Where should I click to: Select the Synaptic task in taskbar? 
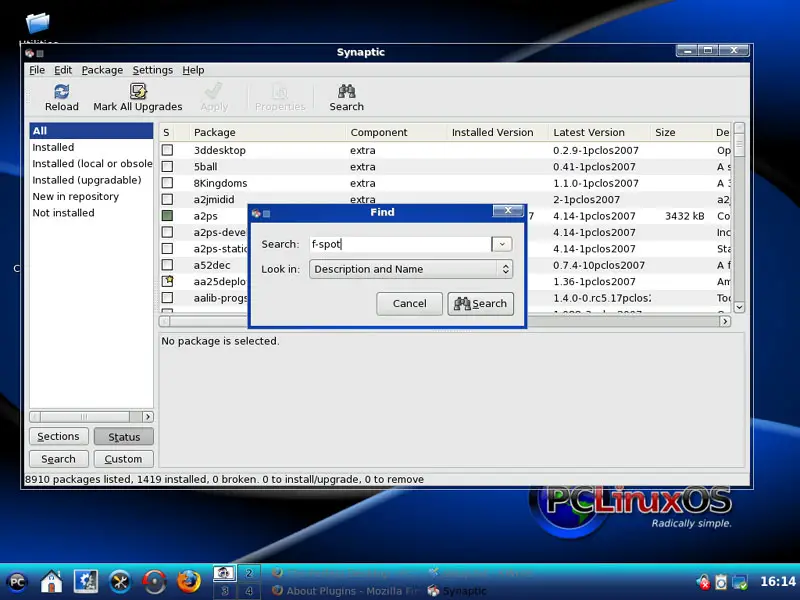pos(457,591)
